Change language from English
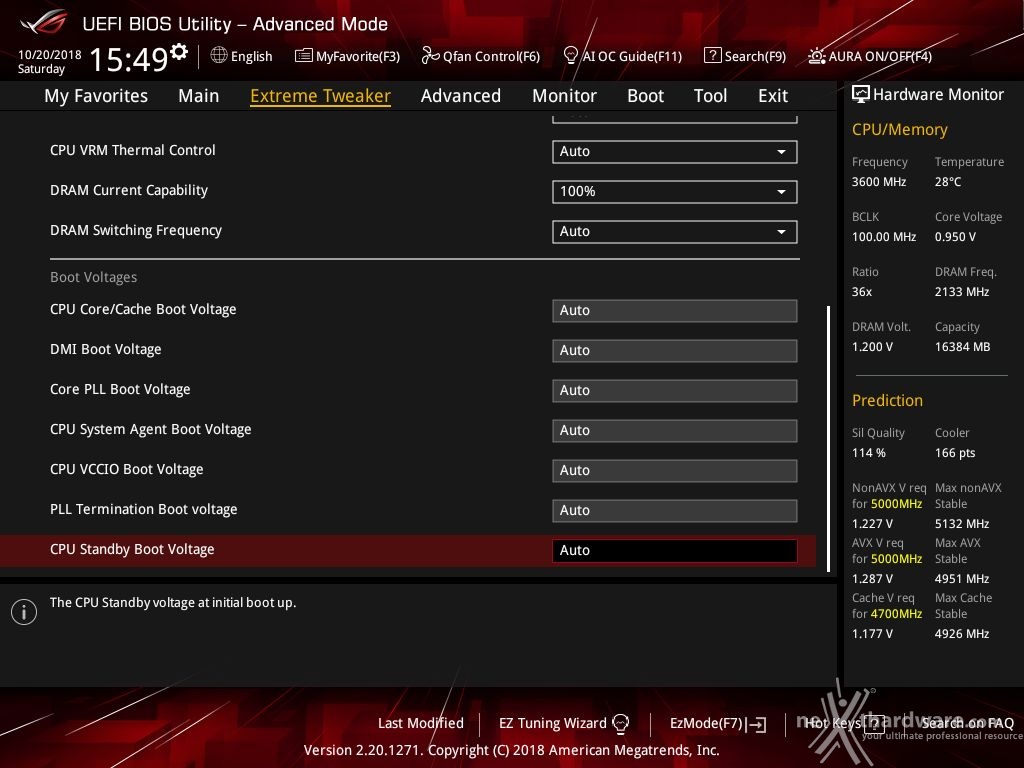Screen dimensions: 1024x768 coord(251,56)
